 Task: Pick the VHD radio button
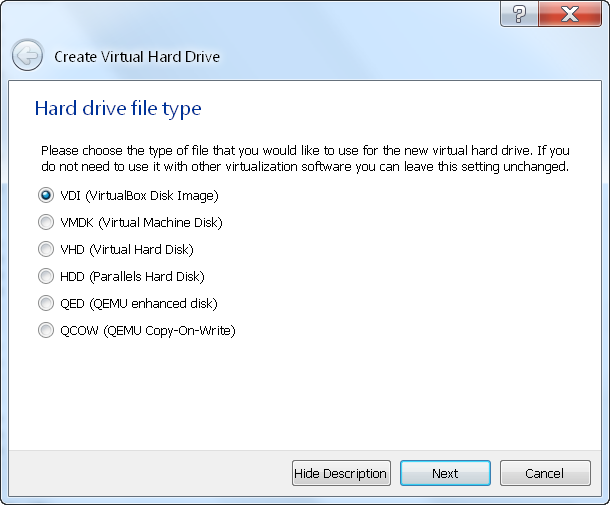[46, 249]
